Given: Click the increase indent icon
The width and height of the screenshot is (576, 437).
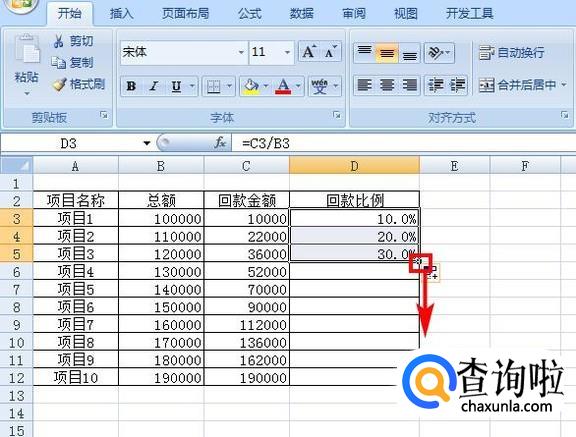Looking at the screenshot, I should click(x=457, y=86).
